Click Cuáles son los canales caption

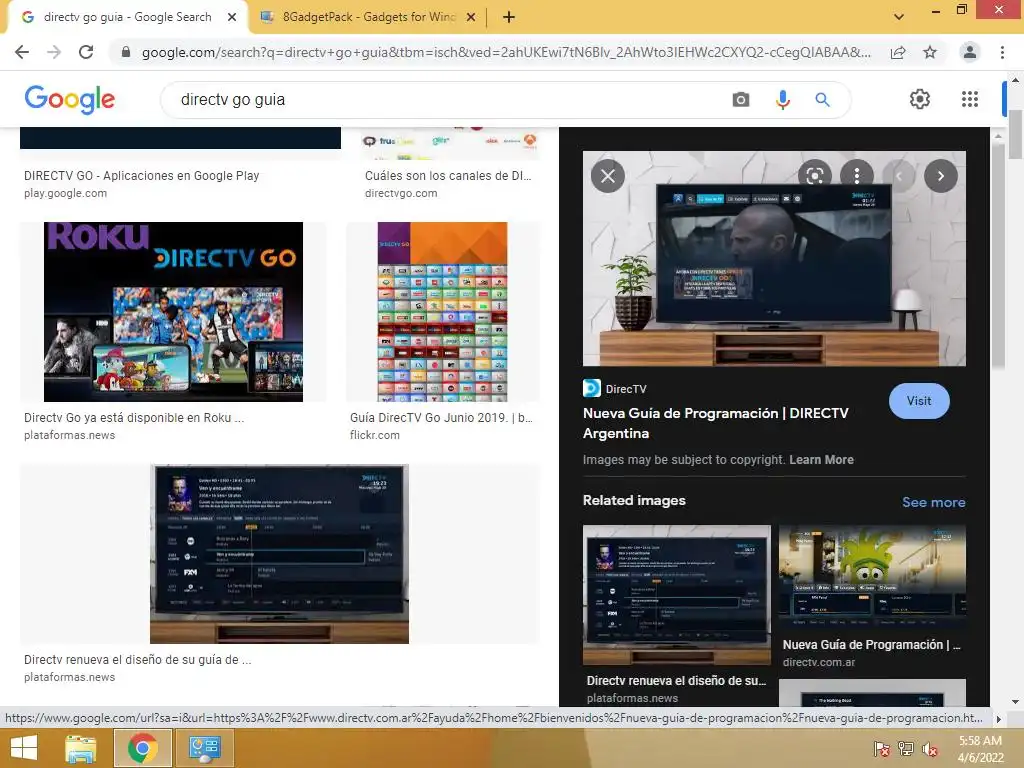[x=448, y=176]
